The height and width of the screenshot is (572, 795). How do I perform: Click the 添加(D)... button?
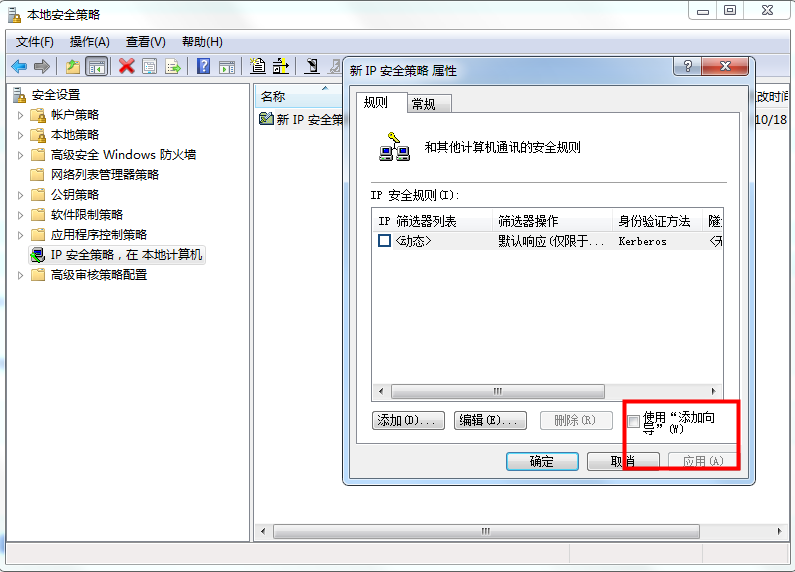[408, 420]
